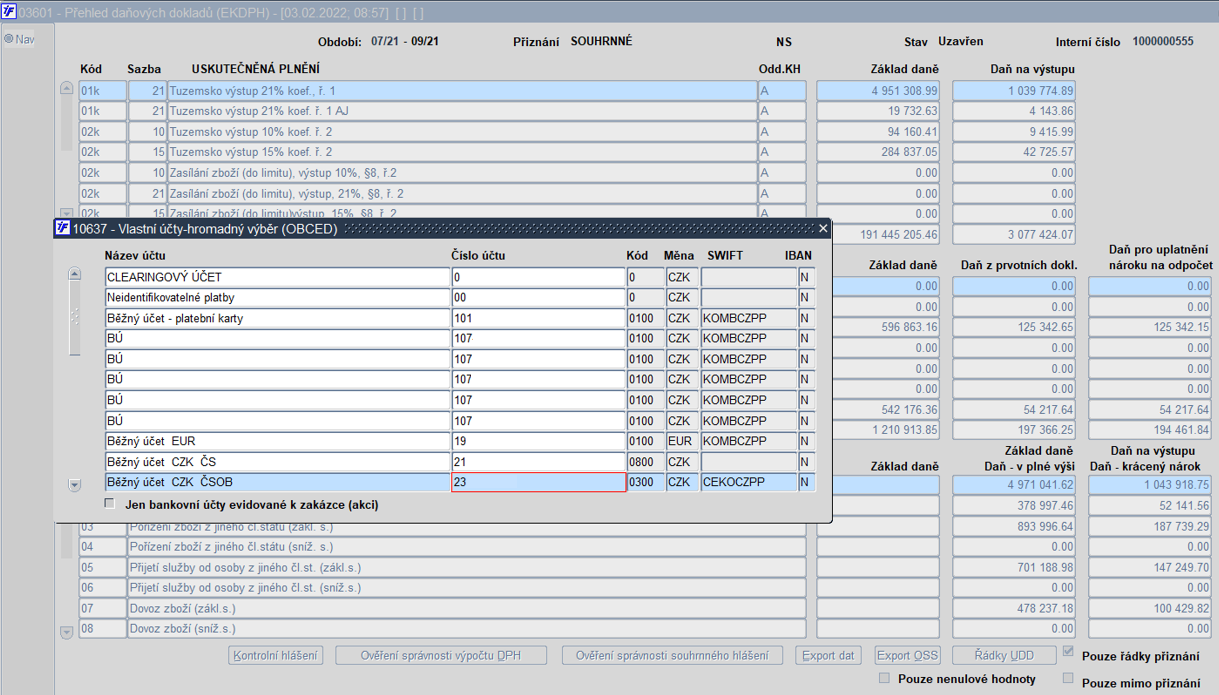Viewport: 1219px width, 695px height.
Task: Click Přiznání value SOUHRNNÉ
Action: pos(601,42)
